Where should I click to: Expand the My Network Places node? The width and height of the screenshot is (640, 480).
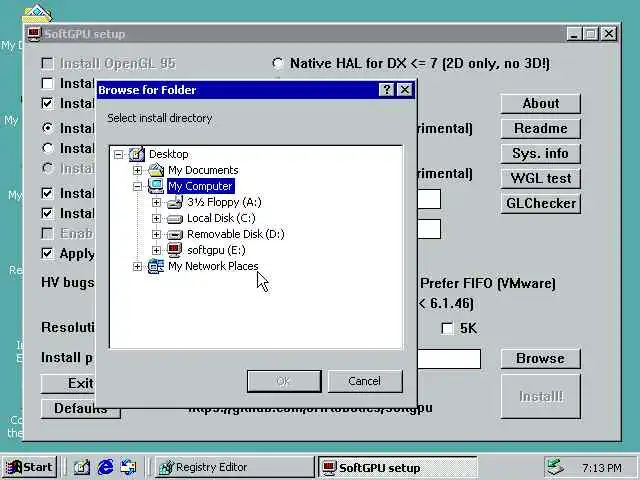[138, 267]
